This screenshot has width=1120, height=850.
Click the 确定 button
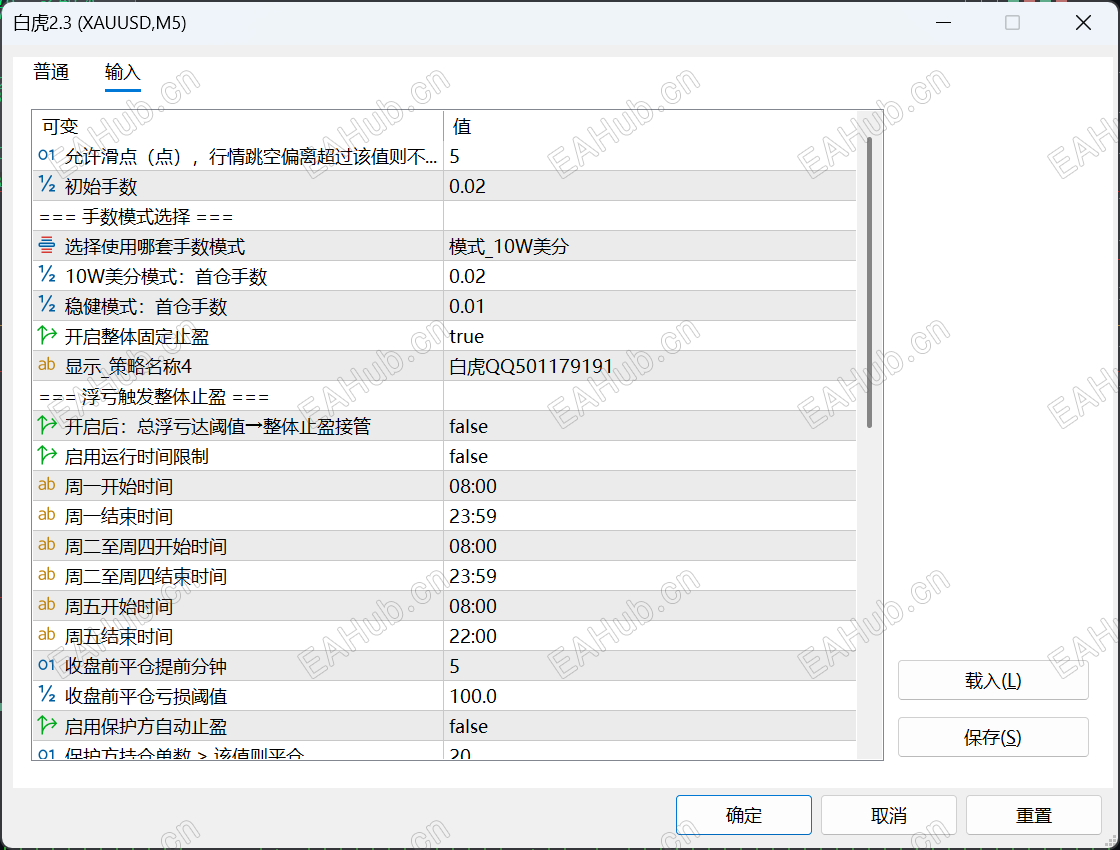pyautogui.click(x=744, y=815)
